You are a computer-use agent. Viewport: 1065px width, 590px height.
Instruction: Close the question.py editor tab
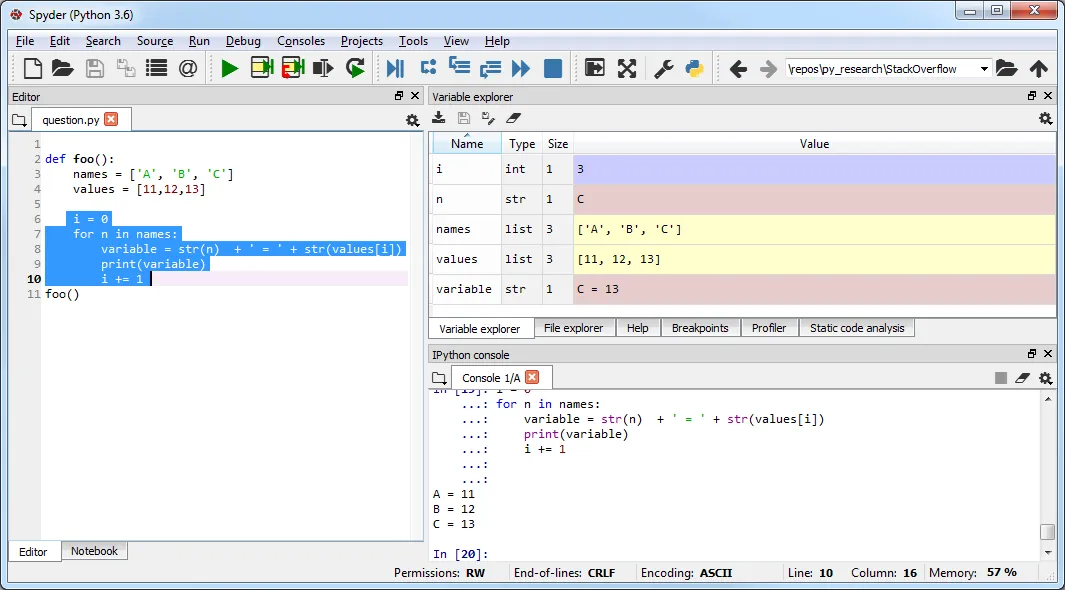click(x=111, y=119)
